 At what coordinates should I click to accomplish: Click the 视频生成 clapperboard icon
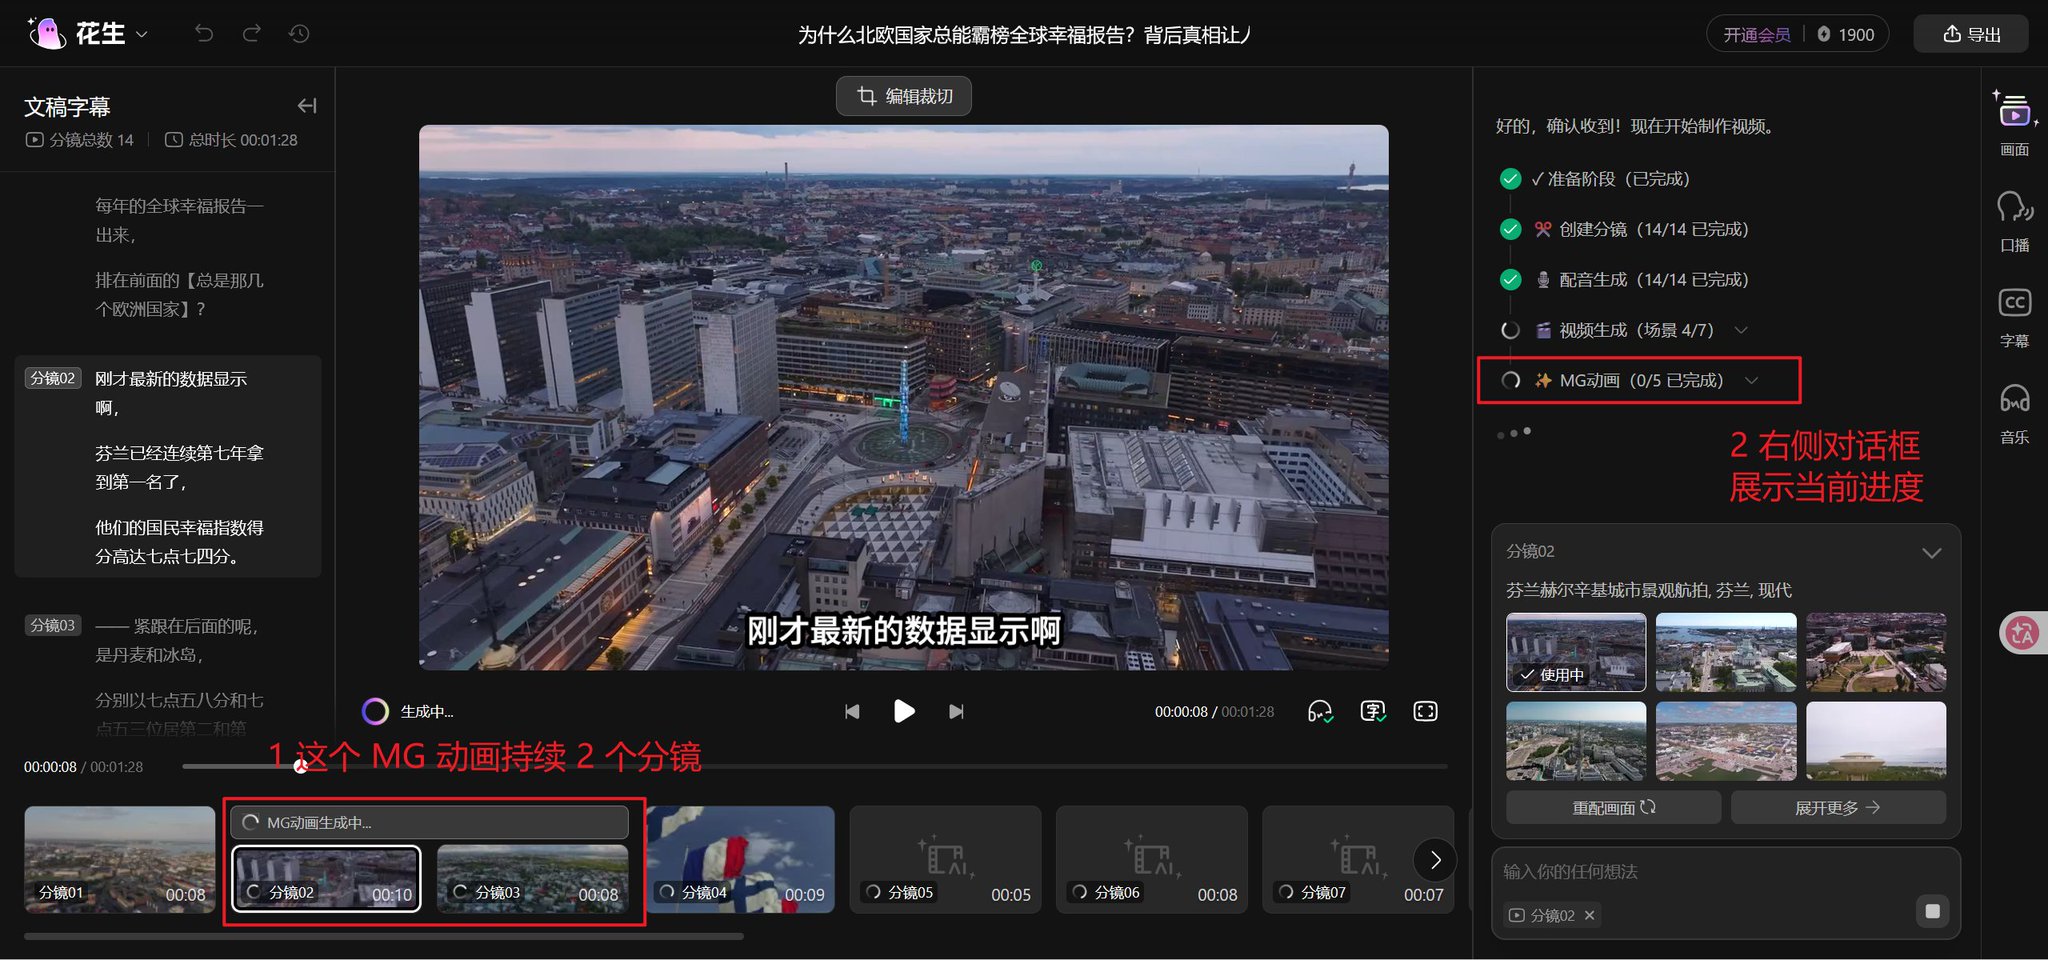coord(1543,330)
